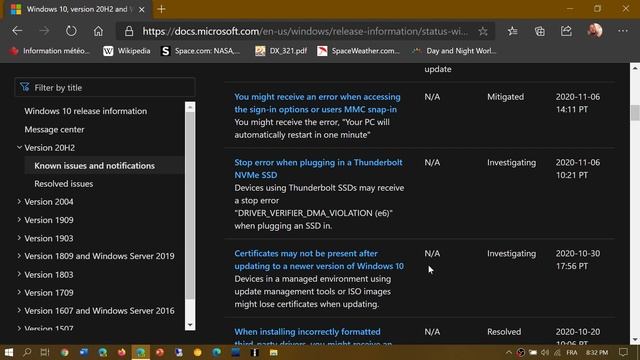Click the 'Resolved' status cell
Viewport: 640px width, 360px height.
(504, 332)
